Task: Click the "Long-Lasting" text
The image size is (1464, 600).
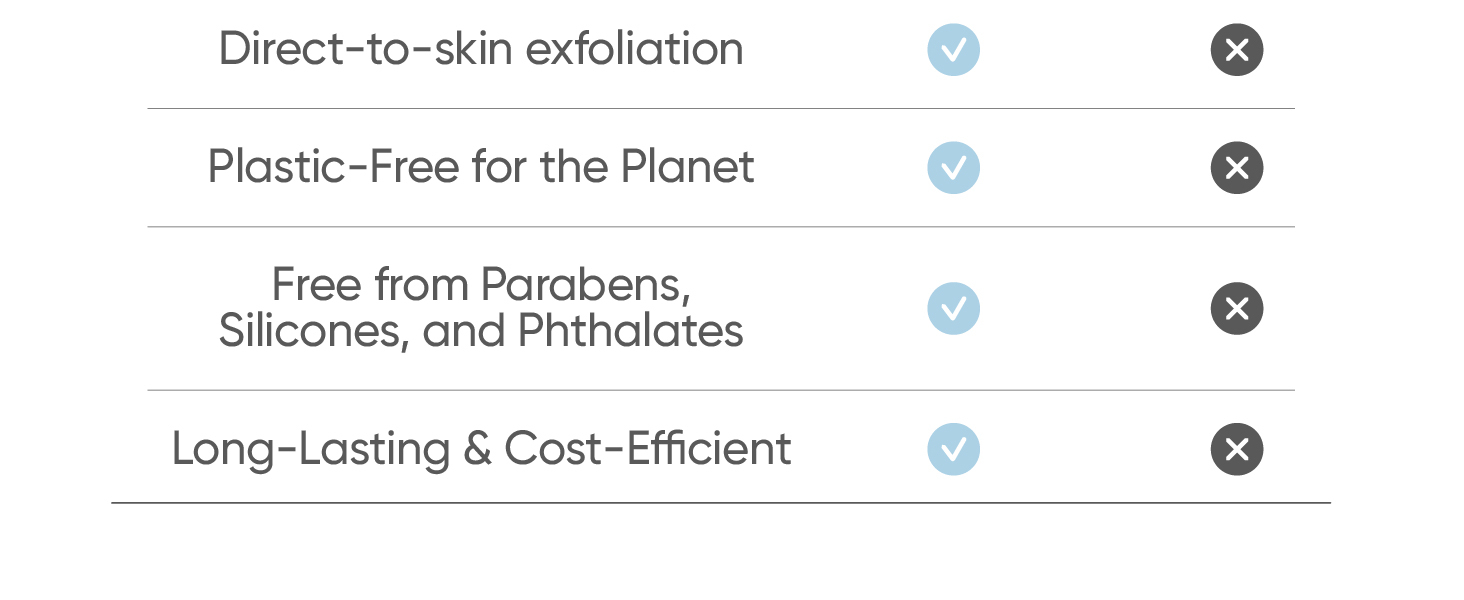Action: click(310, 450)
